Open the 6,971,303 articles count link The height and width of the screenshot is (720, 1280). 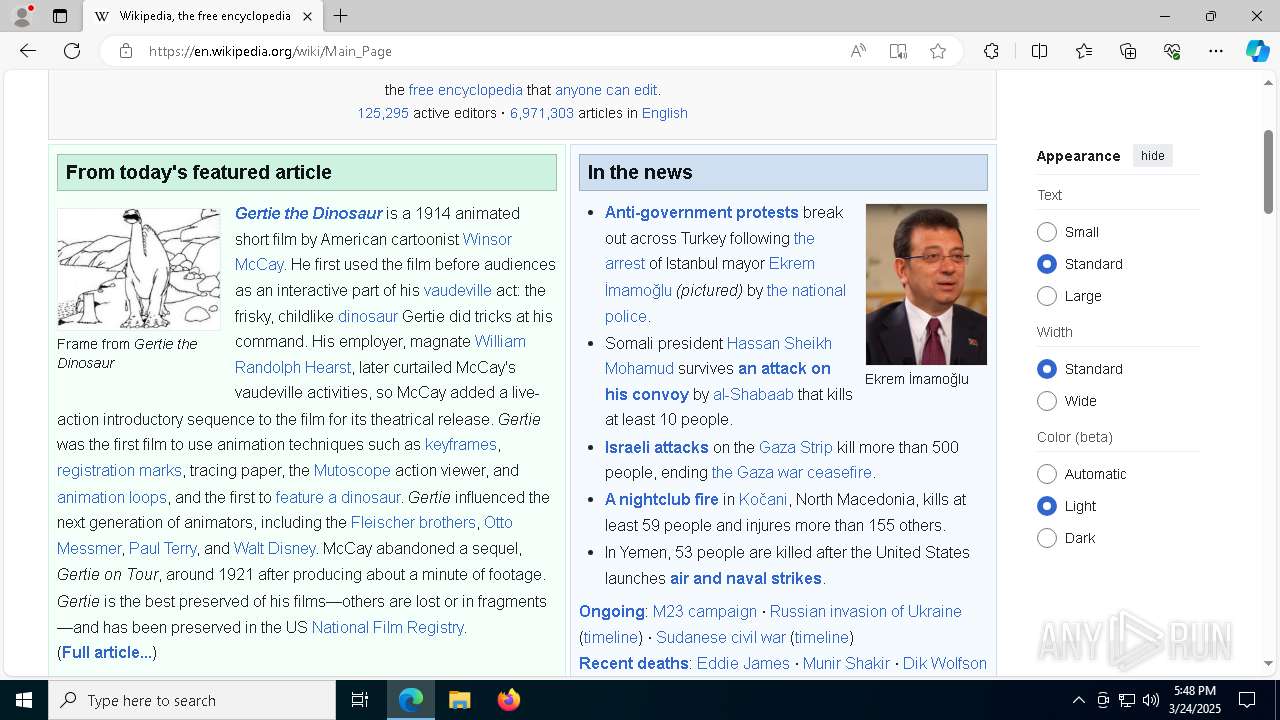pyautogui.click(x=542, y=113)
